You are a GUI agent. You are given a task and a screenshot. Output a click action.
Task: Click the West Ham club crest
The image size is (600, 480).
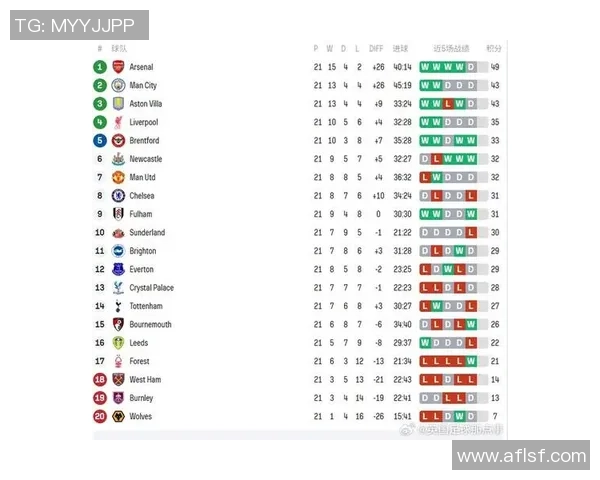click(x=118, y=380)
